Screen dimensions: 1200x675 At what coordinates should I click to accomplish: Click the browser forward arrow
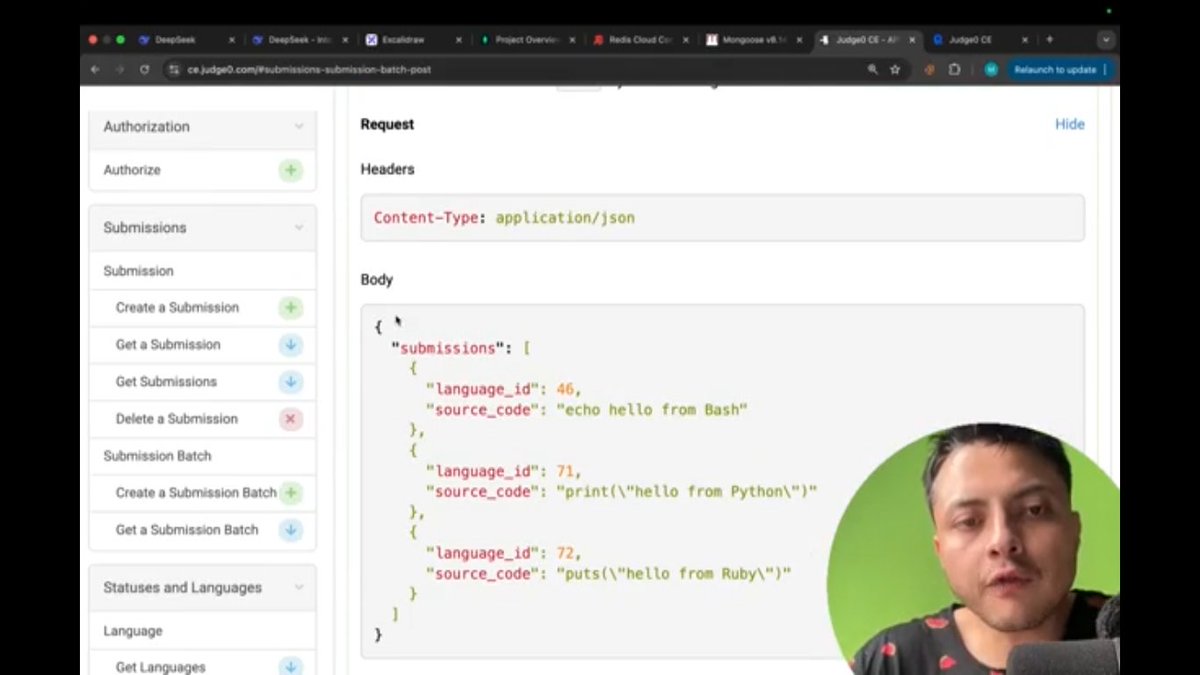coord(120,70)
